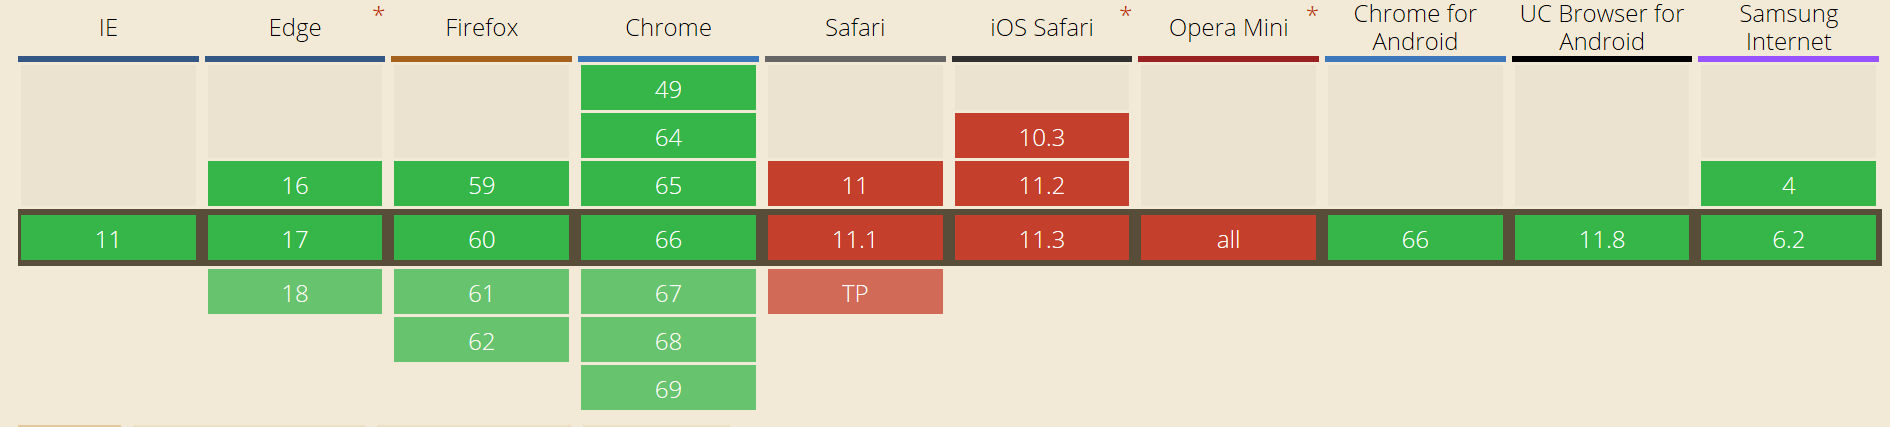
Task: Select the Chrome column header
Action: click(668, 28)
